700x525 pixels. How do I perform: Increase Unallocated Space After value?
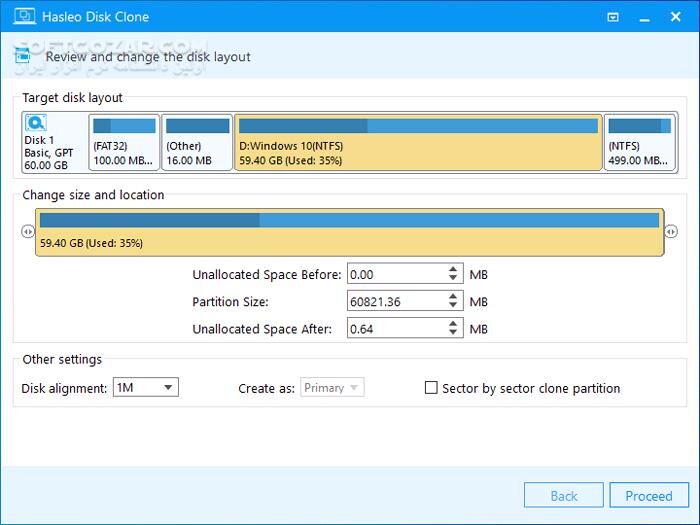[454, 323]
